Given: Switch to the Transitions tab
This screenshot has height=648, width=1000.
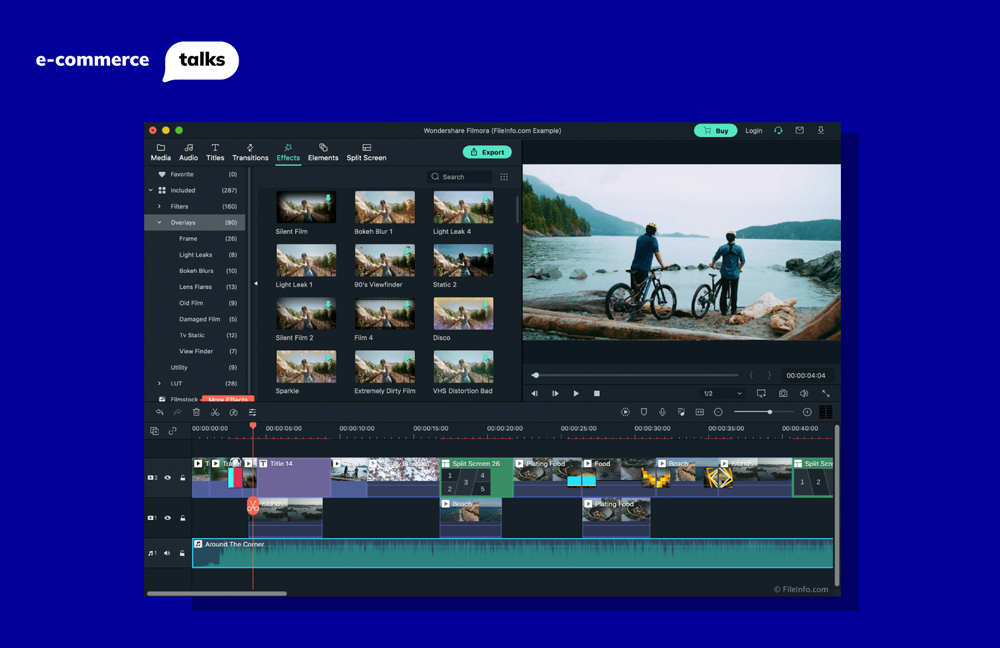Looking at the screenshot, I should tap(250, 152).
